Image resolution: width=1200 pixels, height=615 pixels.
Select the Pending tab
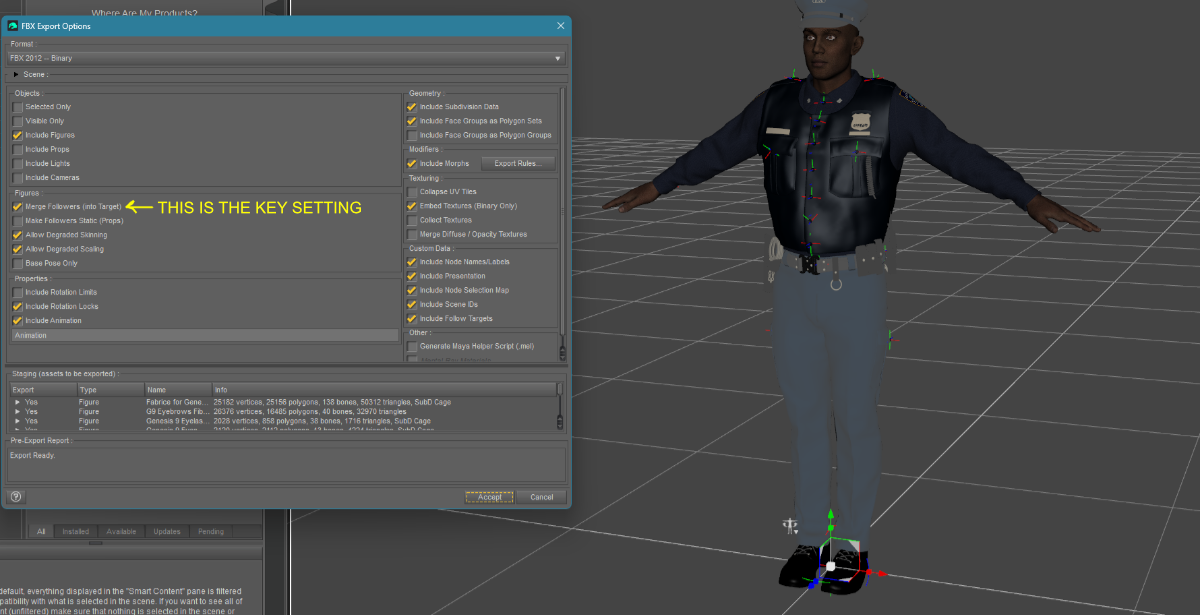click(211, 532)
